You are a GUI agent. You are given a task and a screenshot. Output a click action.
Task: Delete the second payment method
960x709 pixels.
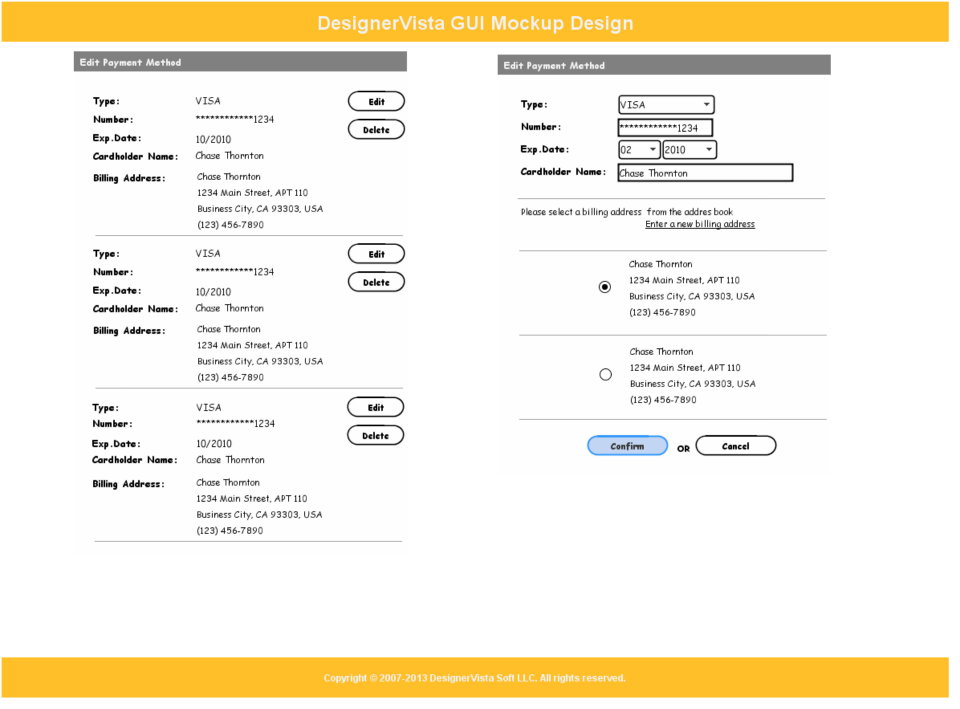(376, 282)
